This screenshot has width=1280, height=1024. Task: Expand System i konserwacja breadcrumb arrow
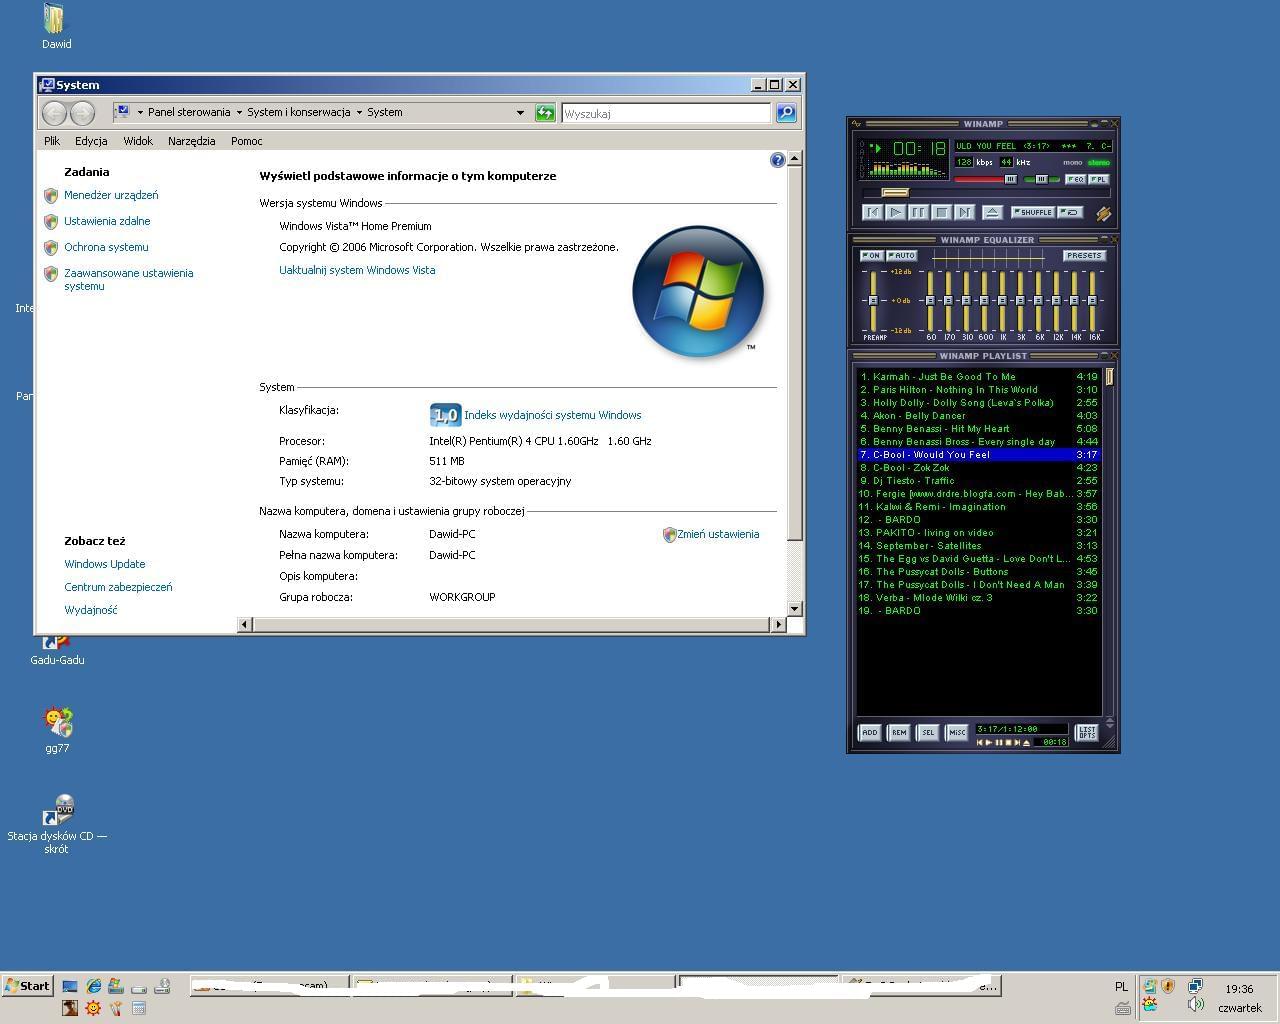click(x=359, y=112)
